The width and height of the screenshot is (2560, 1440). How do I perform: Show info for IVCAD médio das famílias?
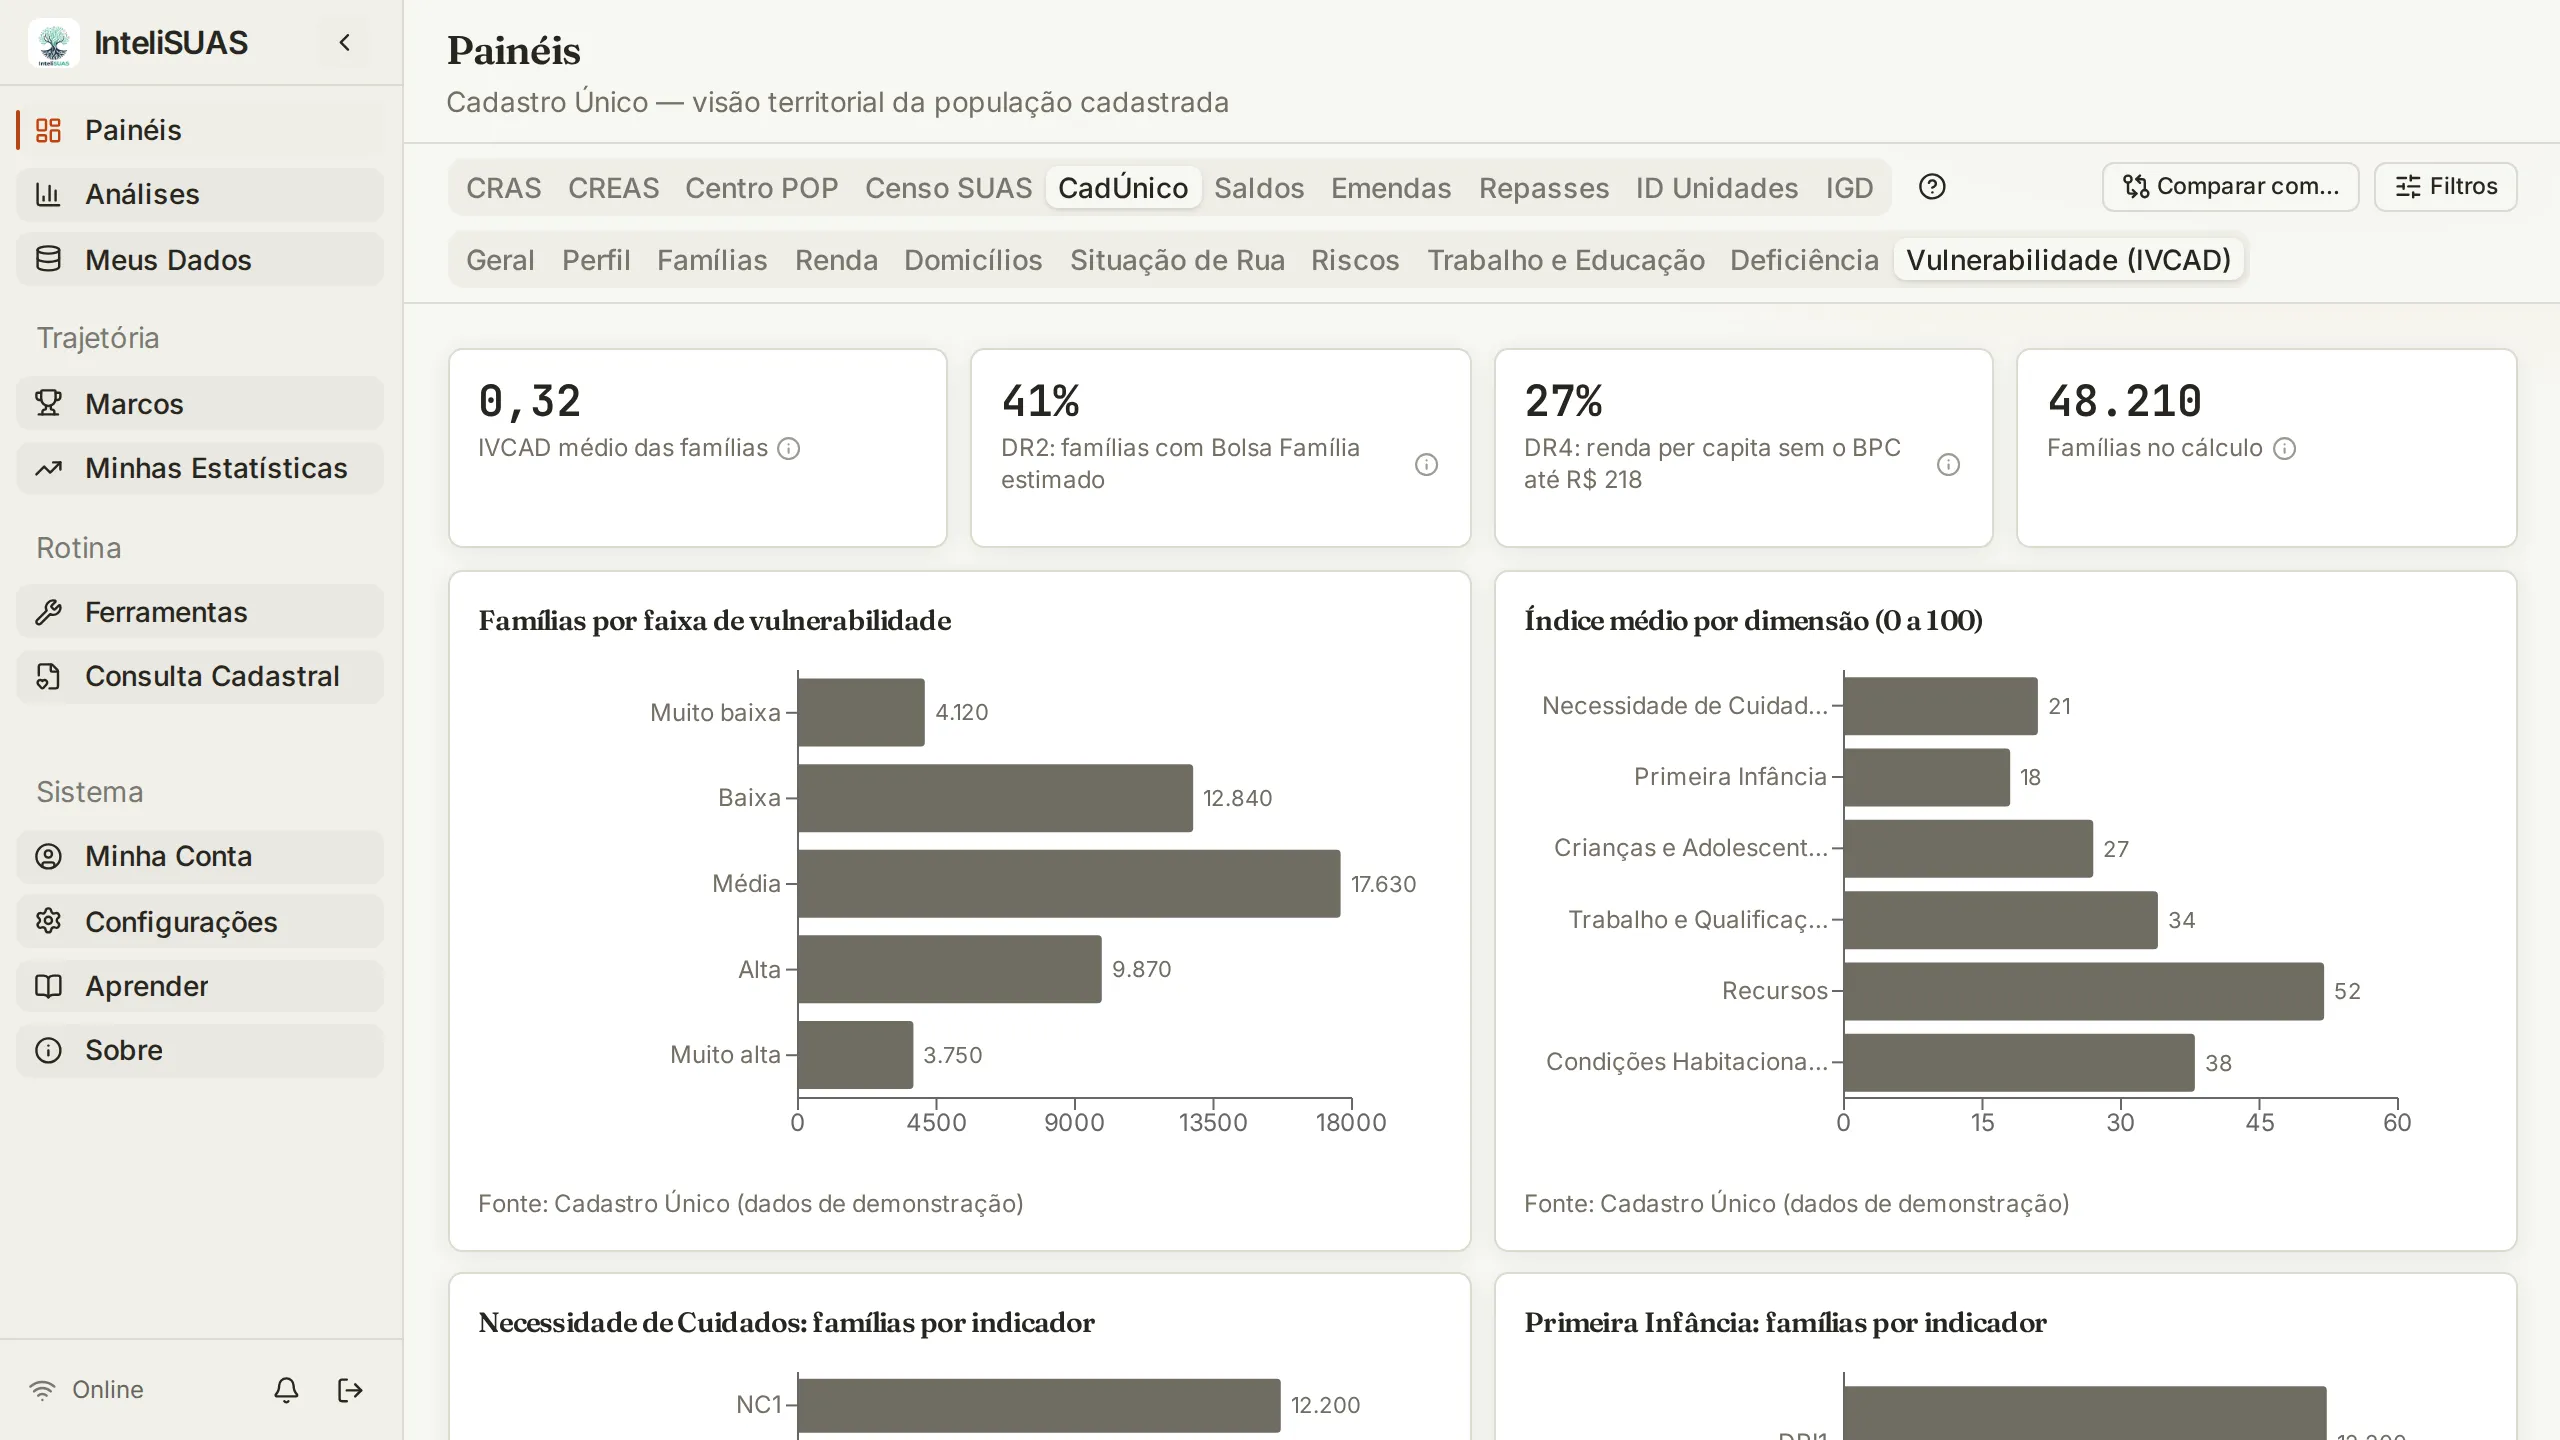[789, 449]
